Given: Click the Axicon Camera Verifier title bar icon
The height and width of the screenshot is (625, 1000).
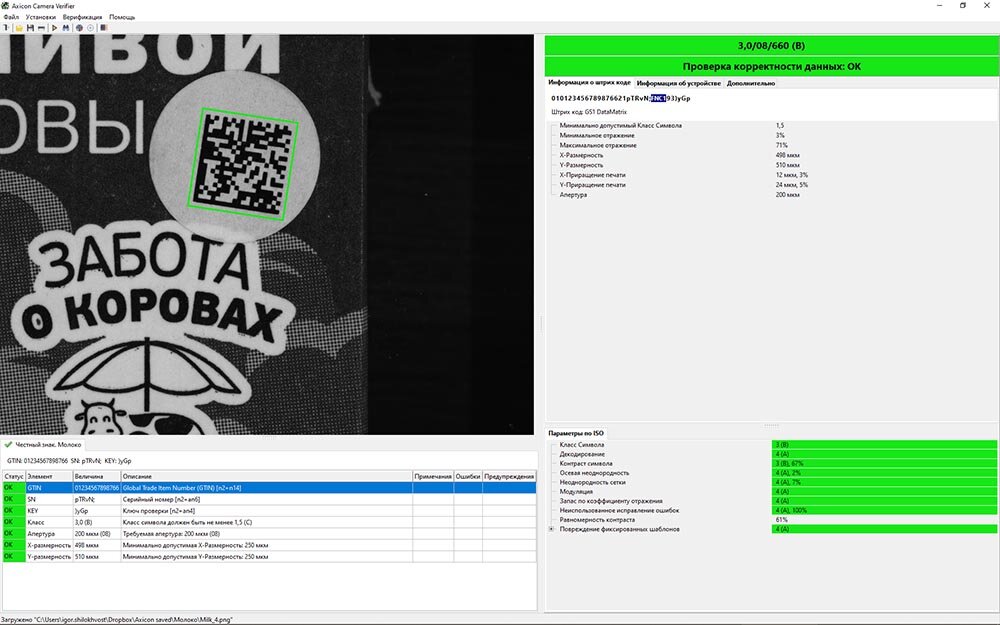Looking at the screenshot, I should point(5,6).
